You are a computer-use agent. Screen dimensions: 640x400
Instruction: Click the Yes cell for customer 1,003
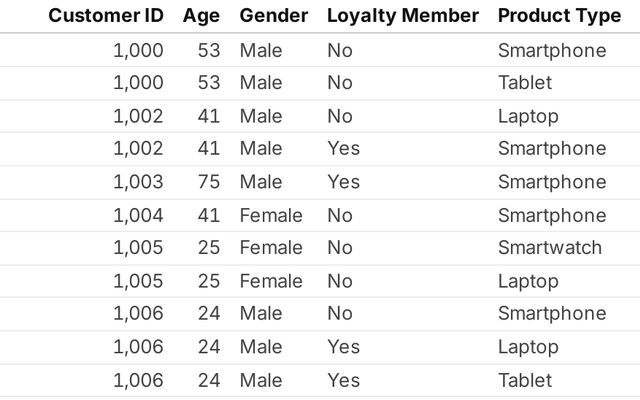[342, 182]
